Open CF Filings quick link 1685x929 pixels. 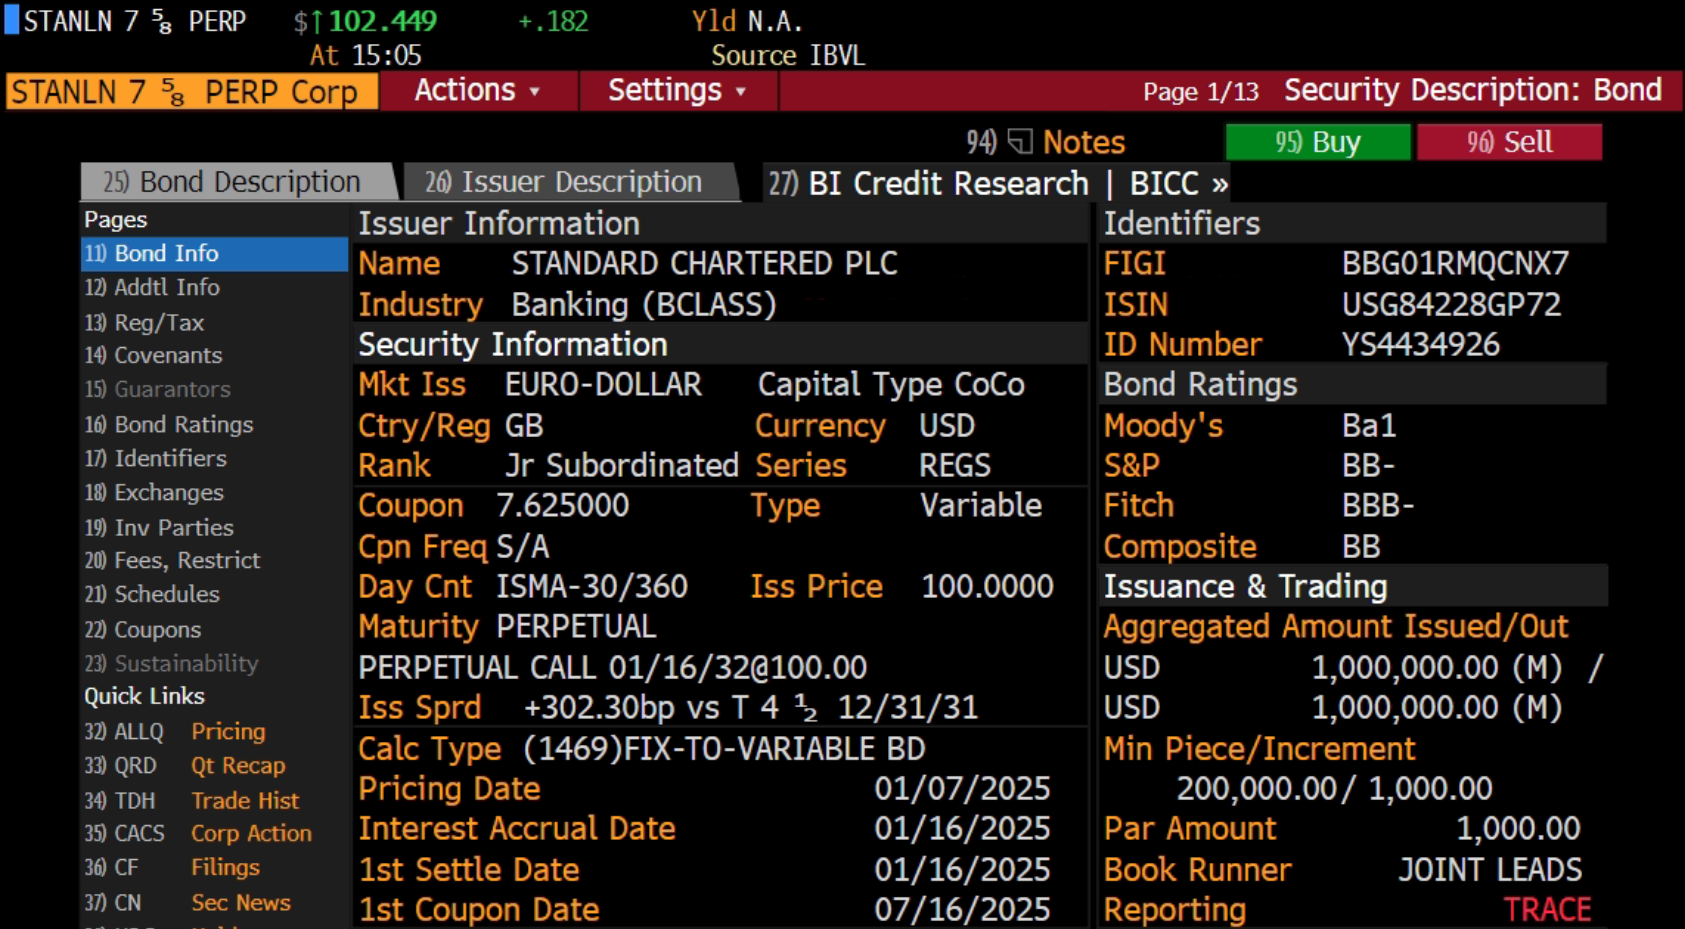click(x=172, y=867)
